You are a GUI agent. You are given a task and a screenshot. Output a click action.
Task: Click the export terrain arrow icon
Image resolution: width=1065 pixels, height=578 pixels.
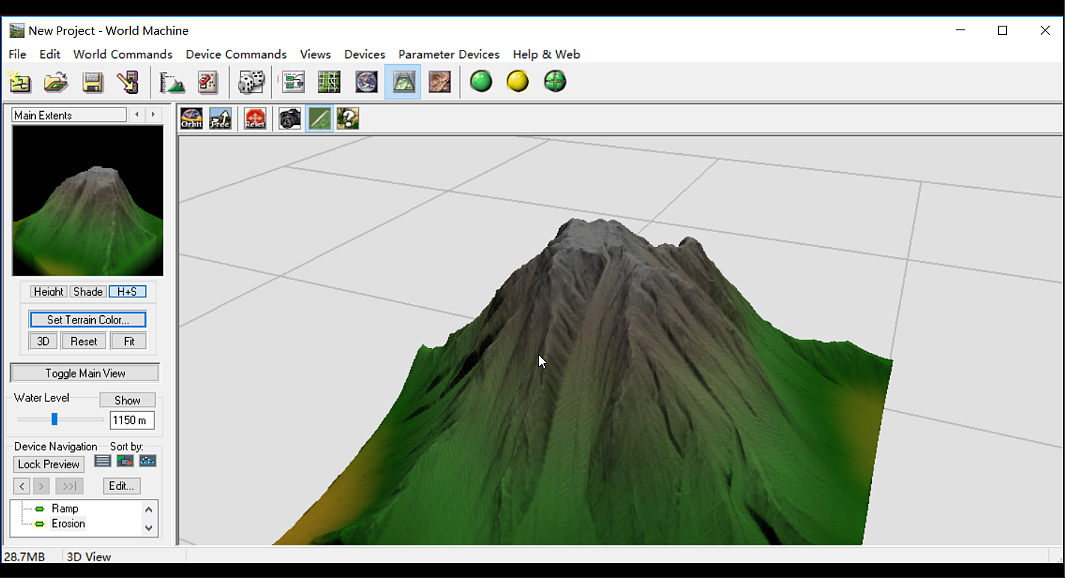pos(128,82)
